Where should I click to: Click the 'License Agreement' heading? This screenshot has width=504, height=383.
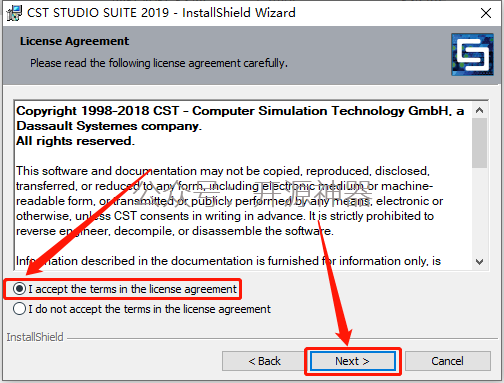point(74,41)
